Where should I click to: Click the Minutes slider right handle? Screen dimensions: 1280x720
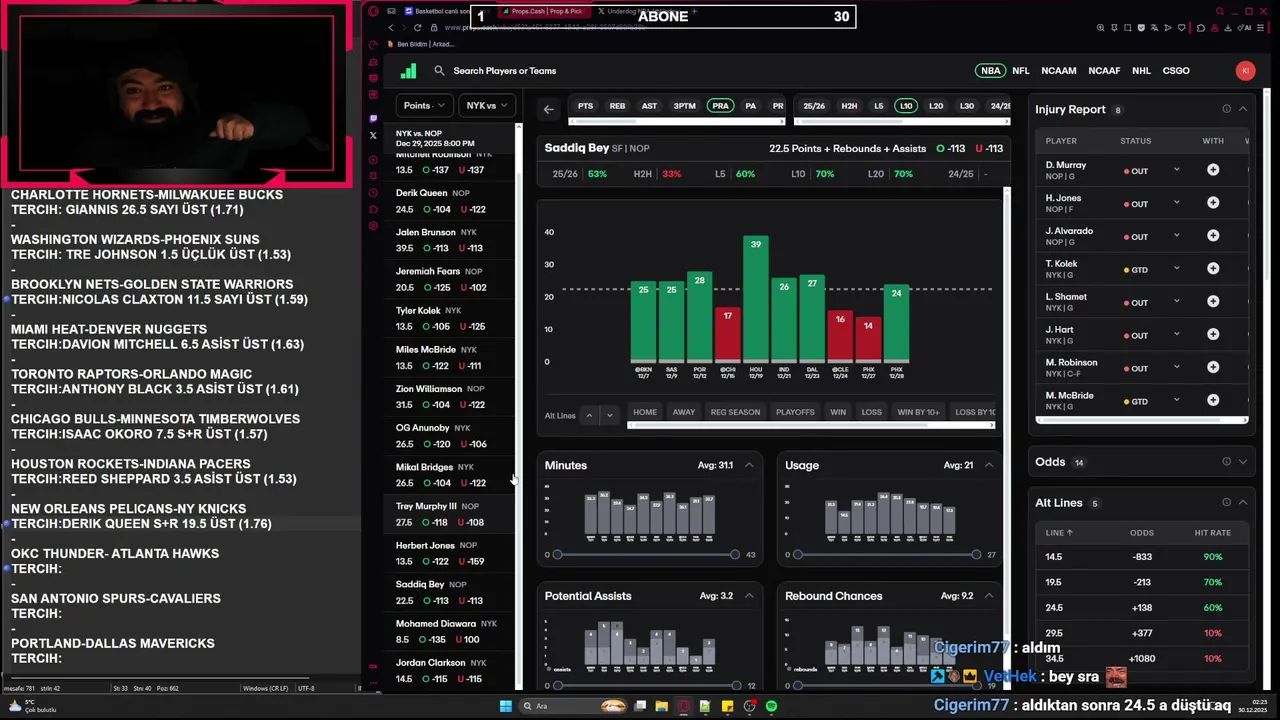pos(735,554)
